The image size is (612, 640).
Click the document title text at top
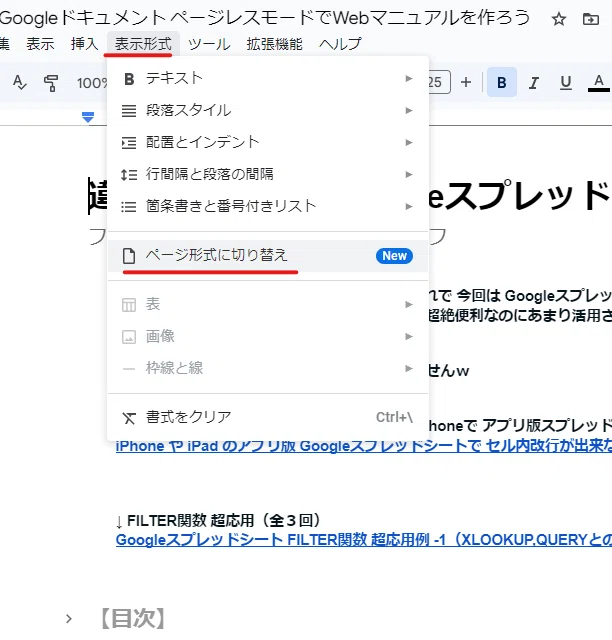pos(265,18)
